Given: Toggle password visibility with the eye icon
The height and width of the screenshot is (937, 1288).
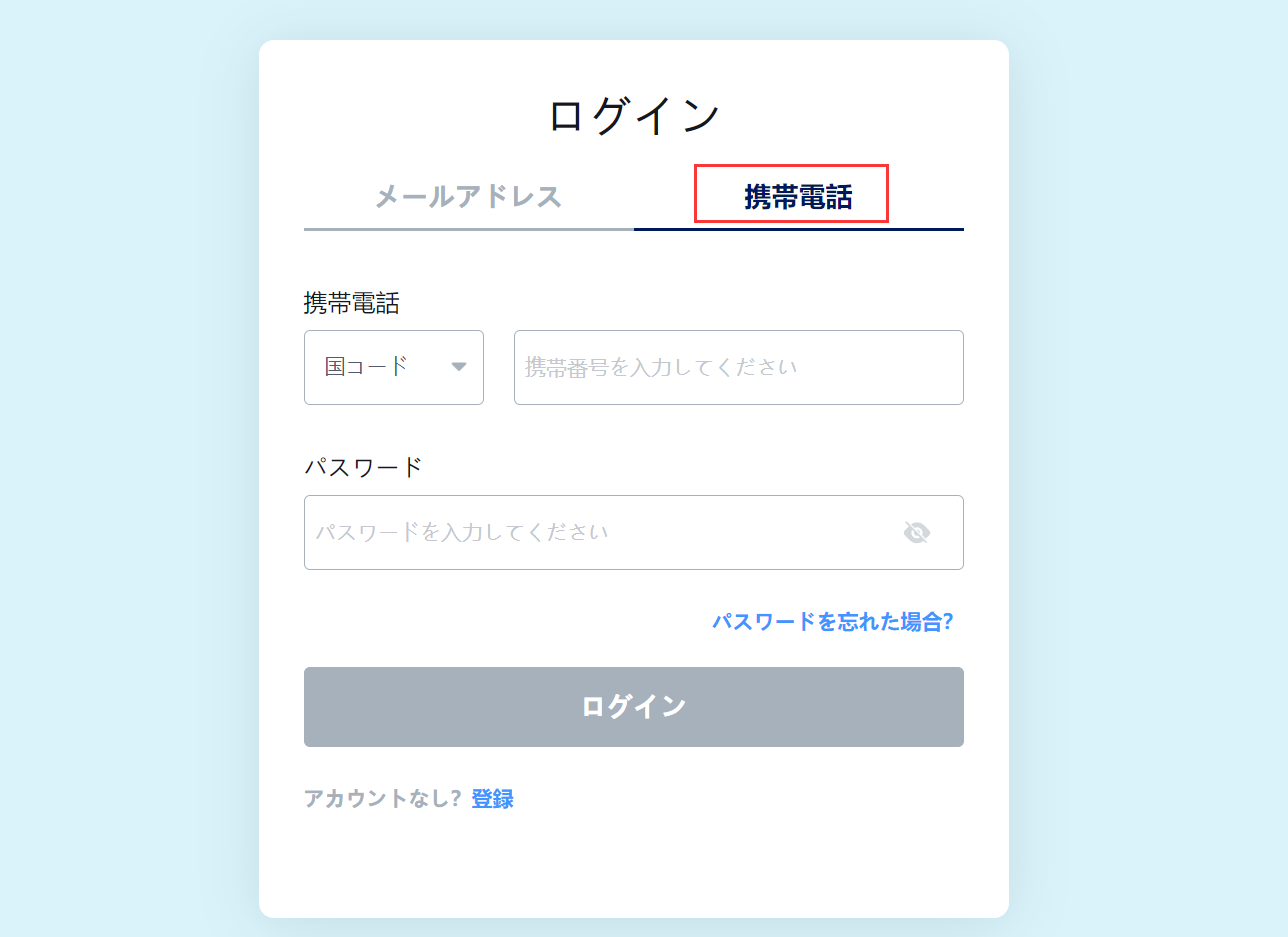Looking at the screenshot, I should [x=916, y=532].
